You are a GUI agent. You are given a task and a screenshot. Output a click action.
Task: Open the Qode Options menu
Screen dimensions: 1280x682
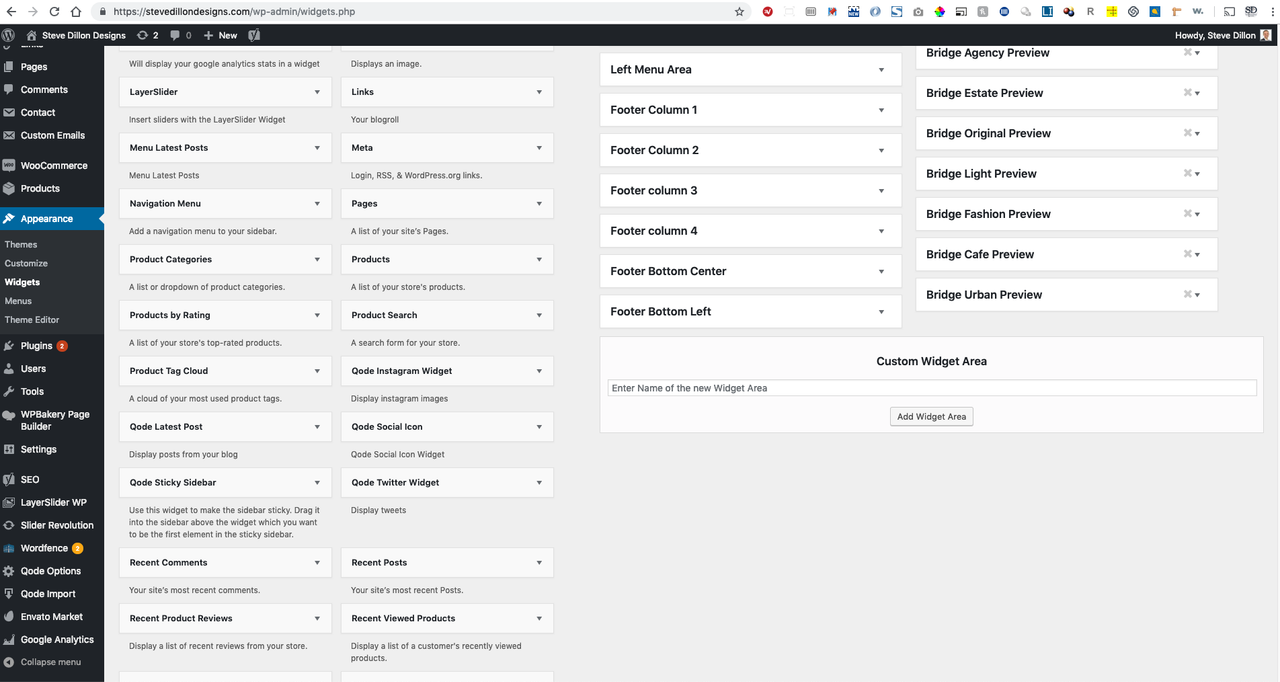52,571
